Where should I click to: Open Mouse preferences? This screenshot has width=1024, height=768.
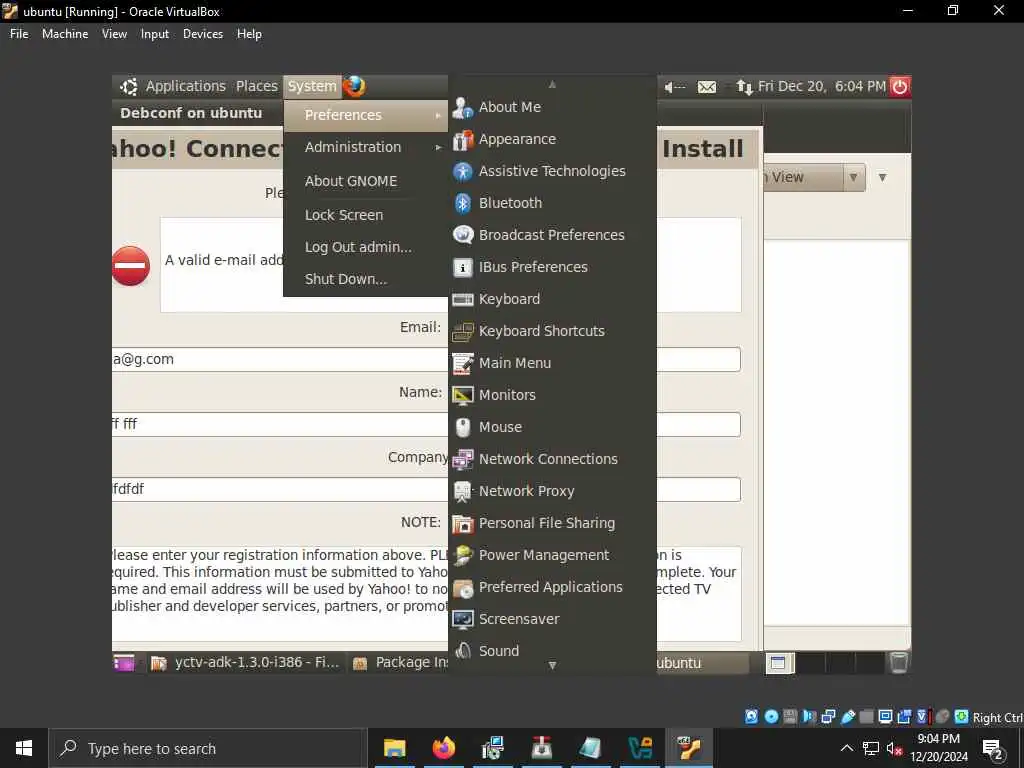[552, 427]
